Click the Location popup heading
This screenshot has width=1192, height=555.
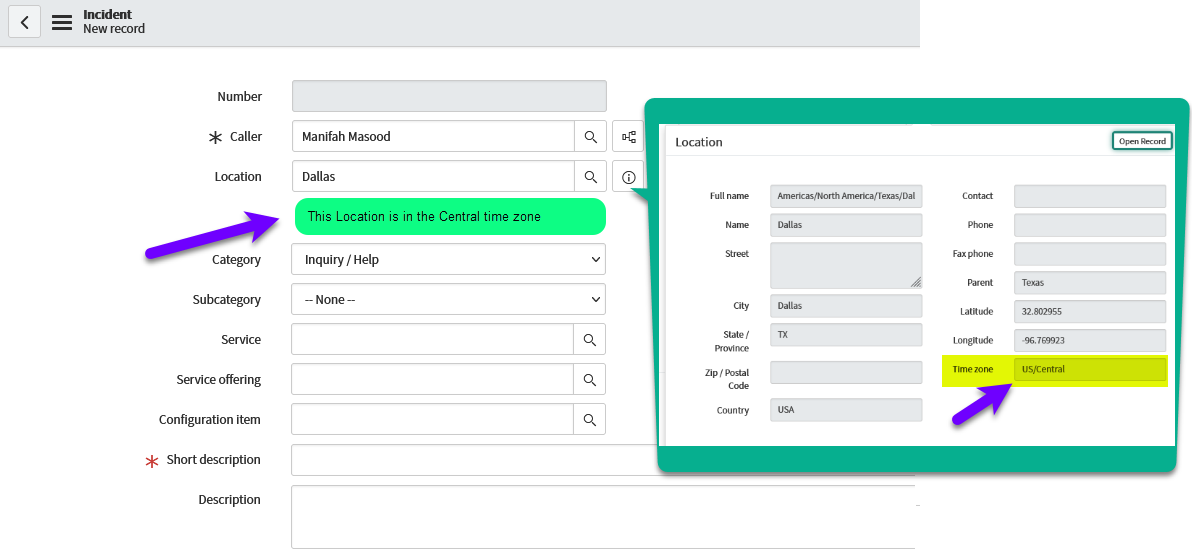coord(699,141)
